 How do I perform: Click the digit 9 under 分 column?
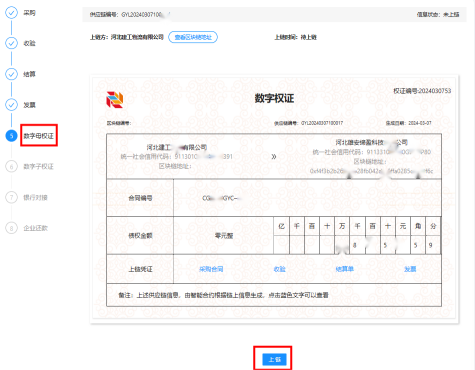pos(430,245)
